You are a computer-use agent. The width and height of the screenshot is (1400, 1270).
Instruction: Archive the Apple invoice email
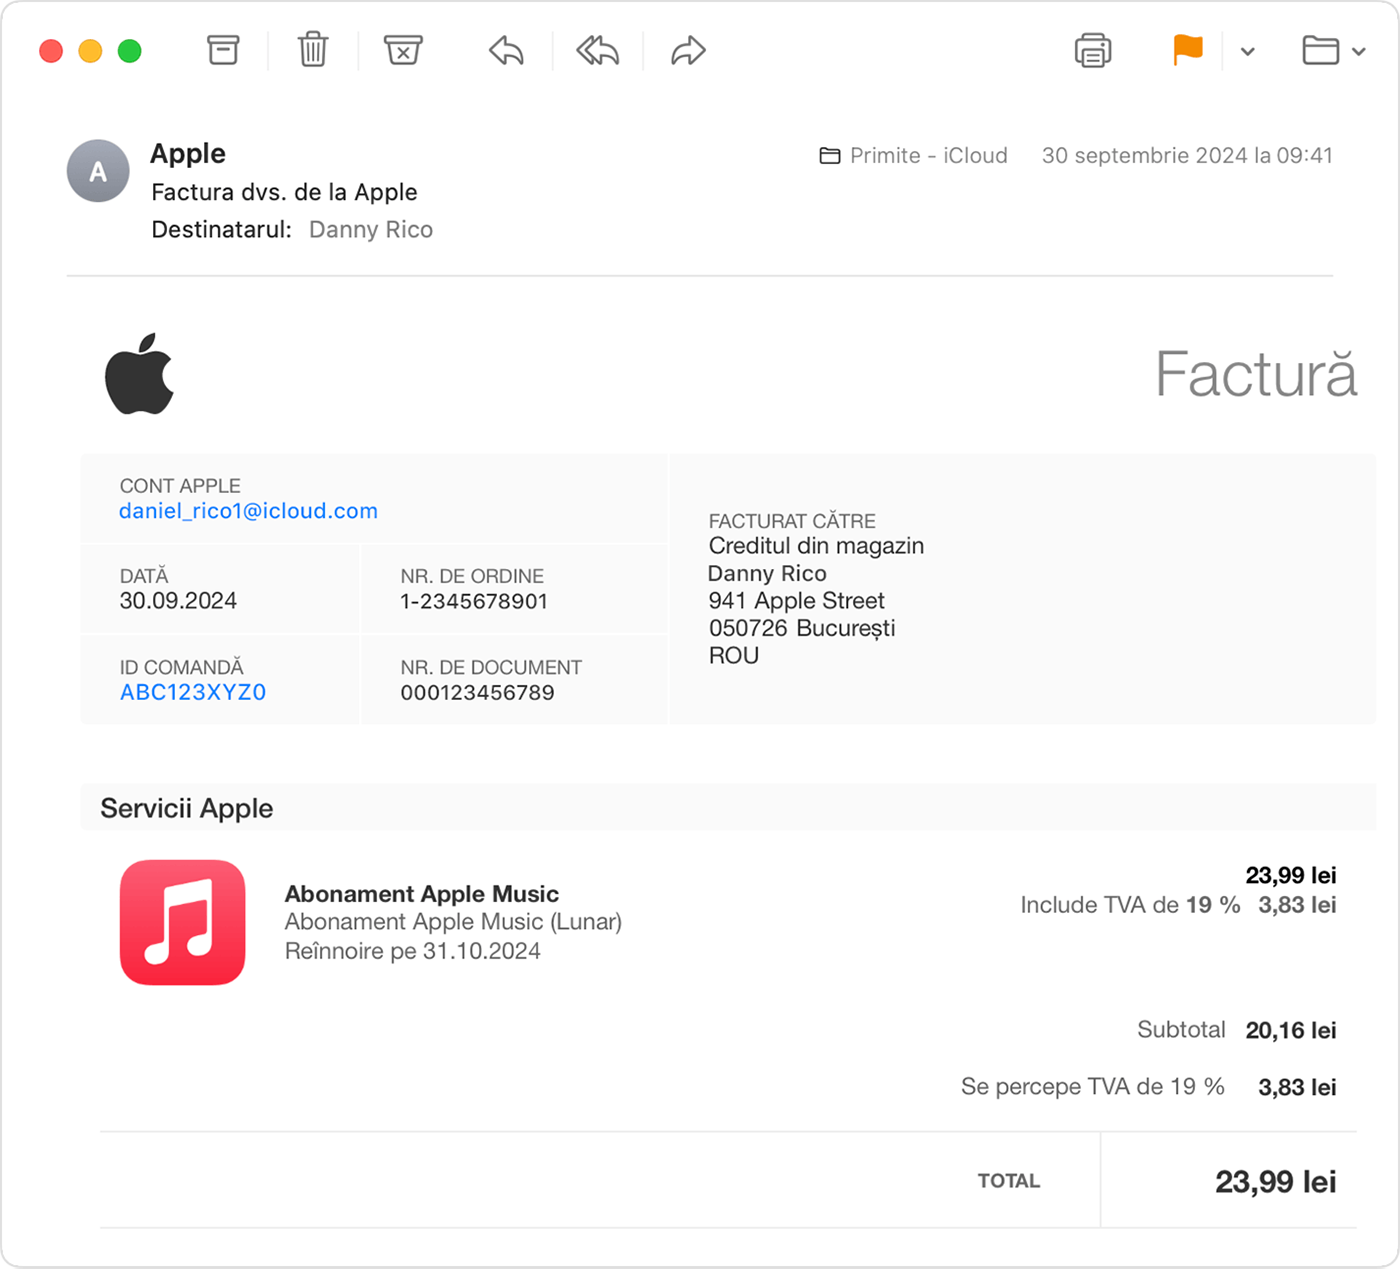tap(222, 50)
